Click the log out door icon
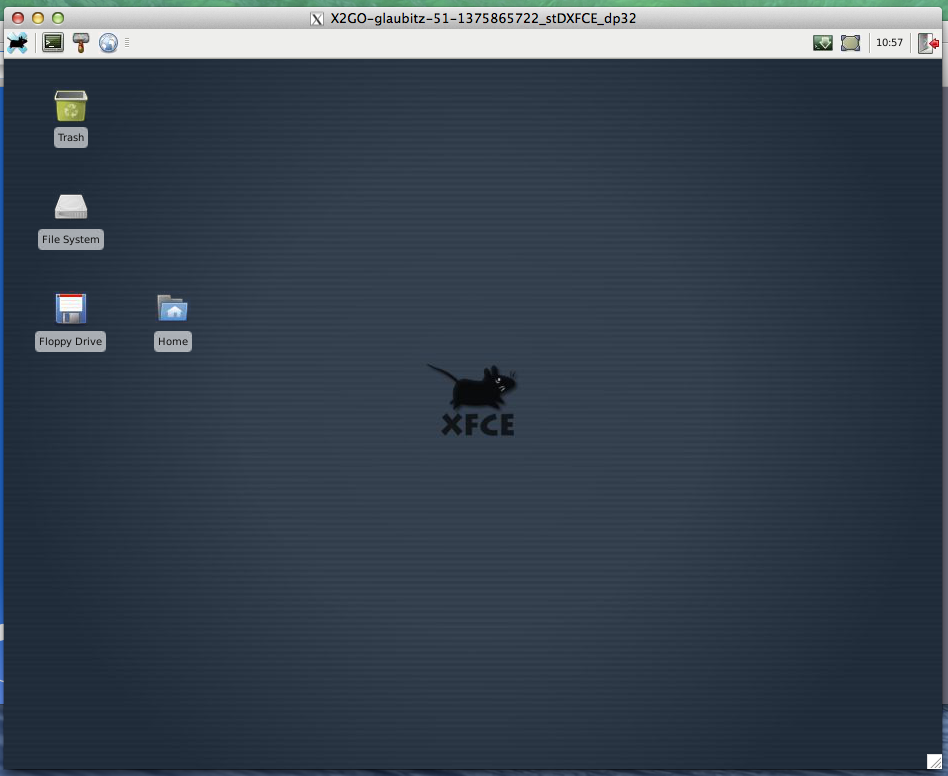This screenshot has width=948, height=776. point(928,43)
